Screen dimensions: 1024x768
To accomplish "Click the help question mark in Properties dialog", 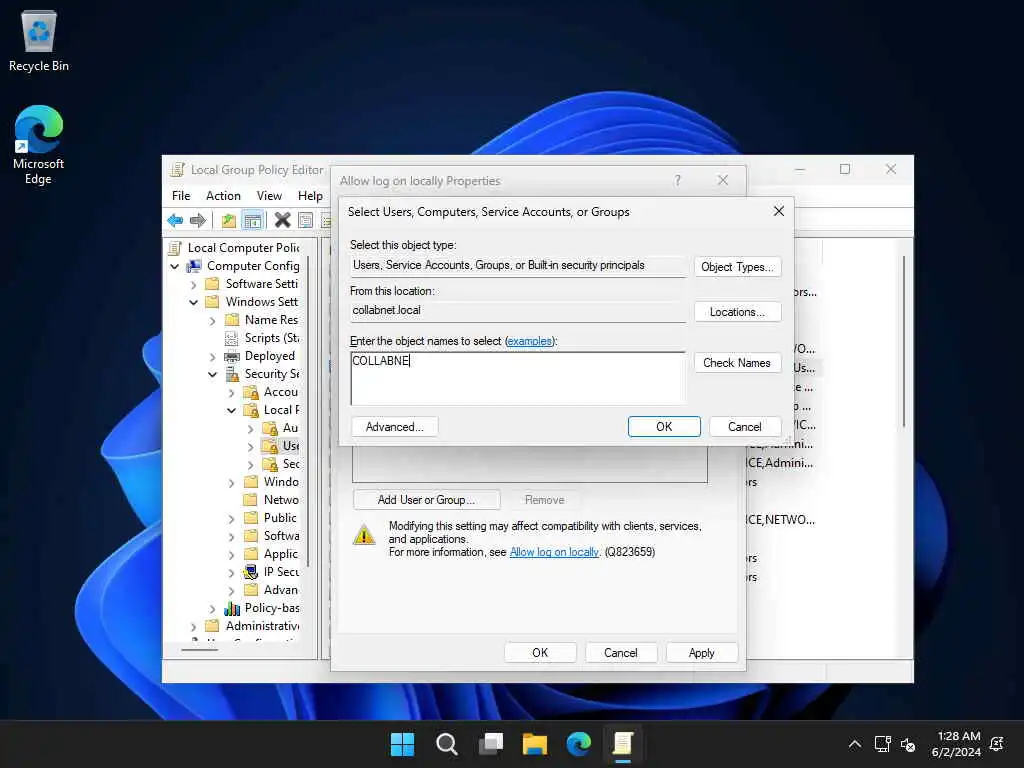I will click(x=677, y=180).
